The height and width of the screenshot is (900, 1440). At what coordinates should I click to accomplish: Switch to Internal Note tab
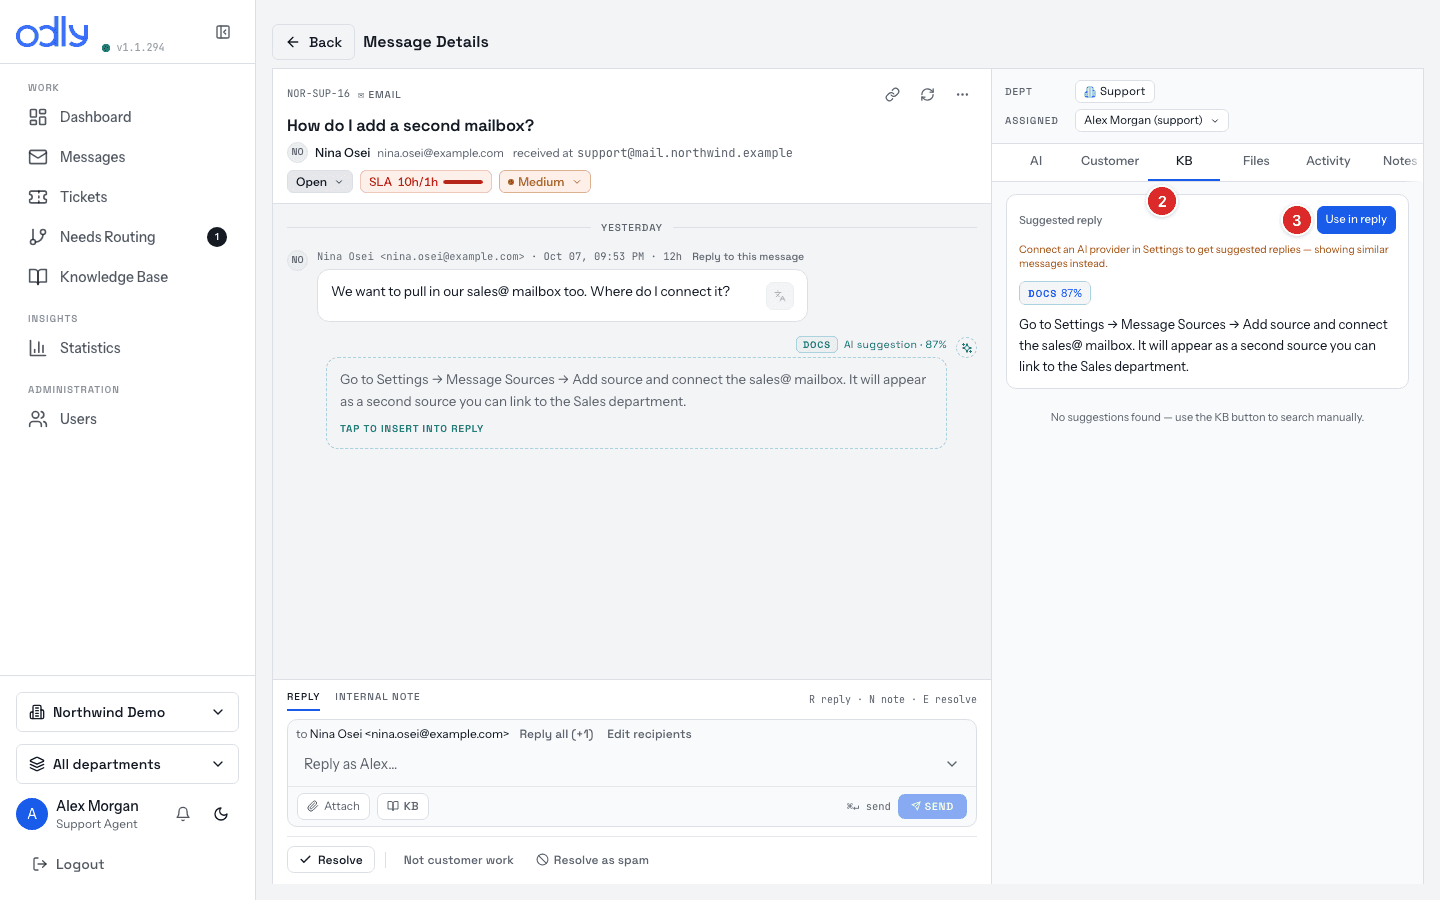[x=377, y=697]
